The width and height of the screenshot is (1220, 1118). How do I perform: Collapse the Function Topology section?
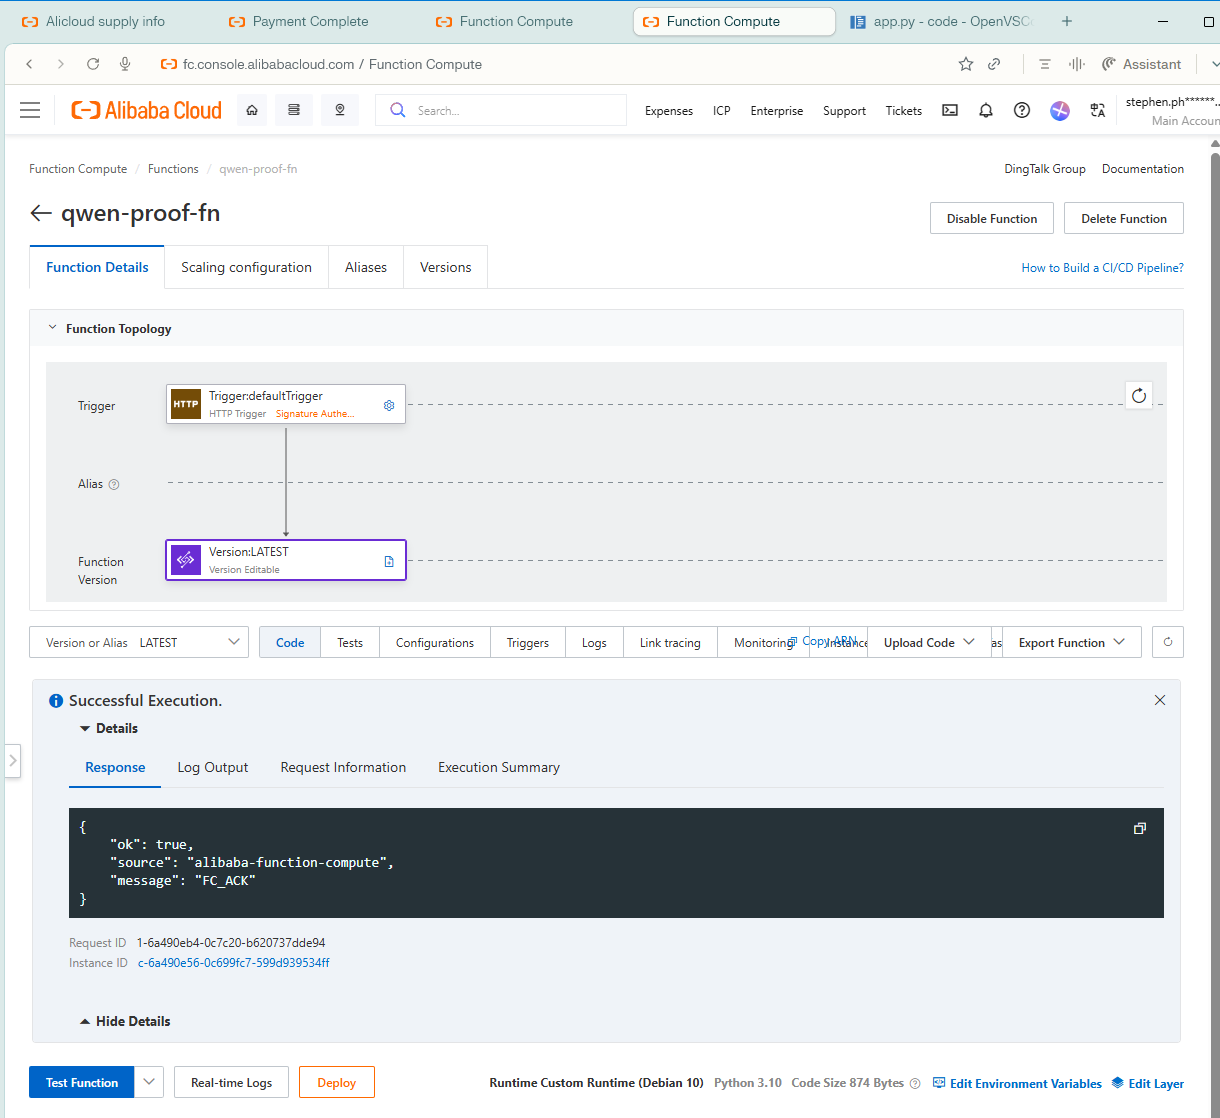pos(52,328)
